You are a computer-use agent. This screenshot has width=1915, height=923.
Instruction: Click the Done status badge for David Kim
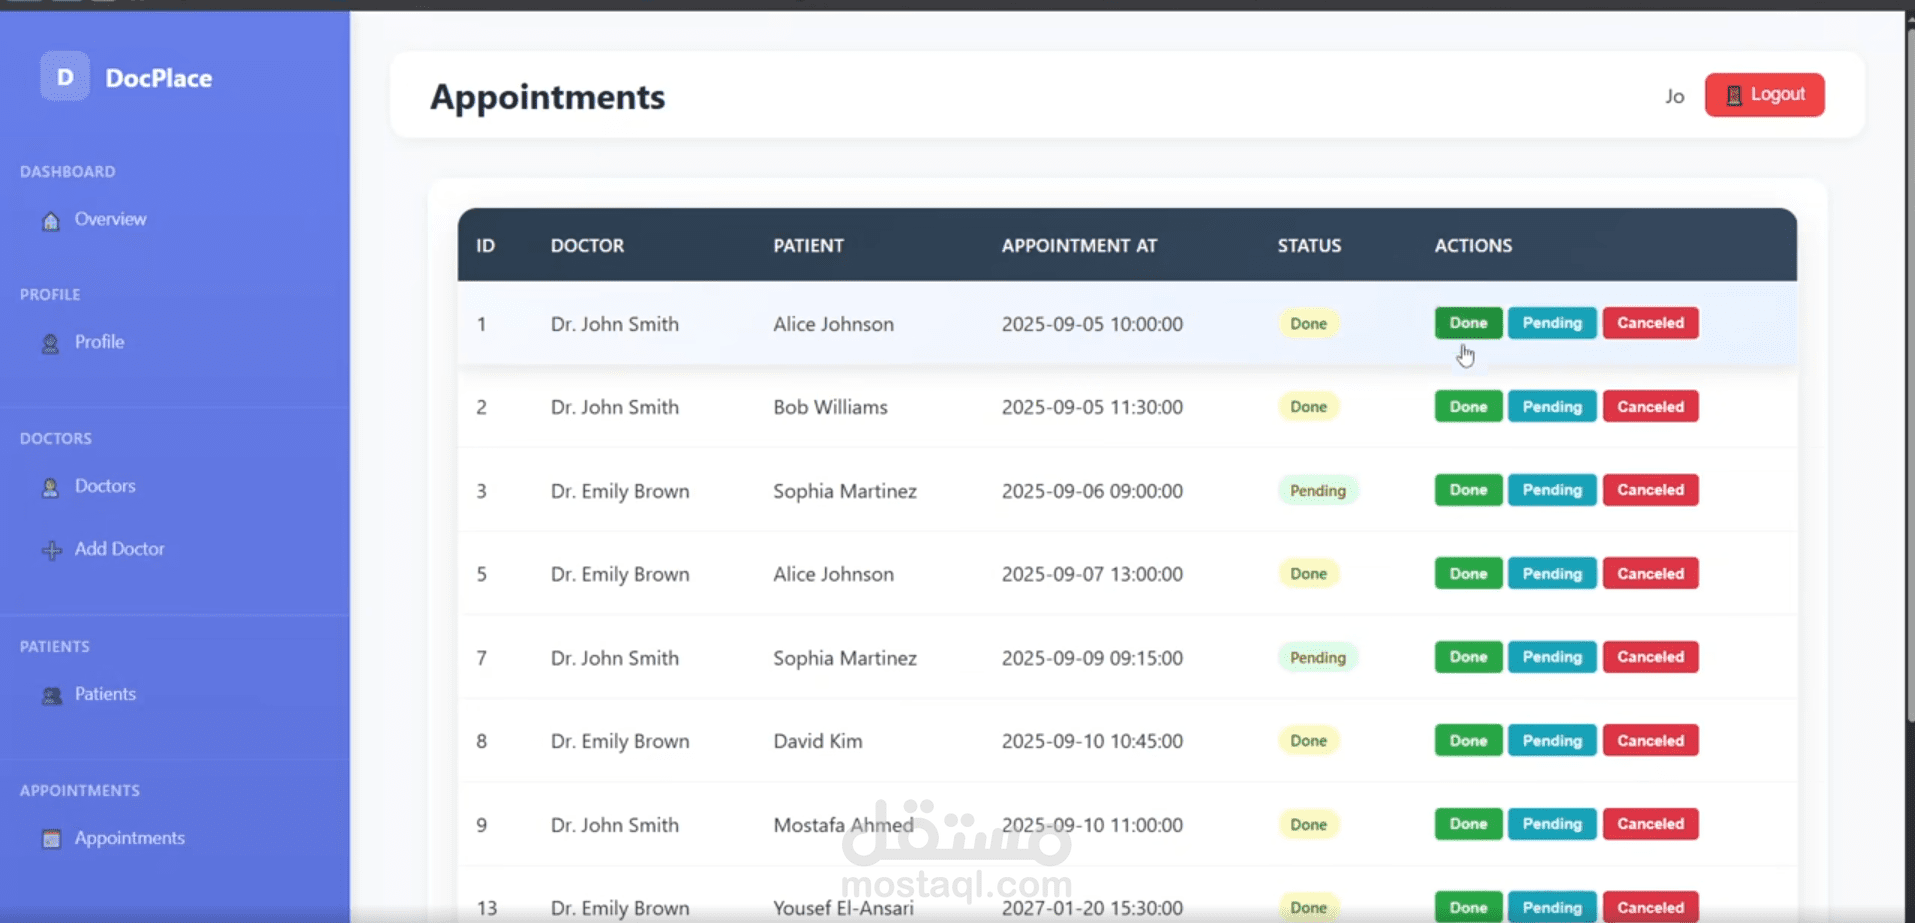click(x=1308, y=741)
